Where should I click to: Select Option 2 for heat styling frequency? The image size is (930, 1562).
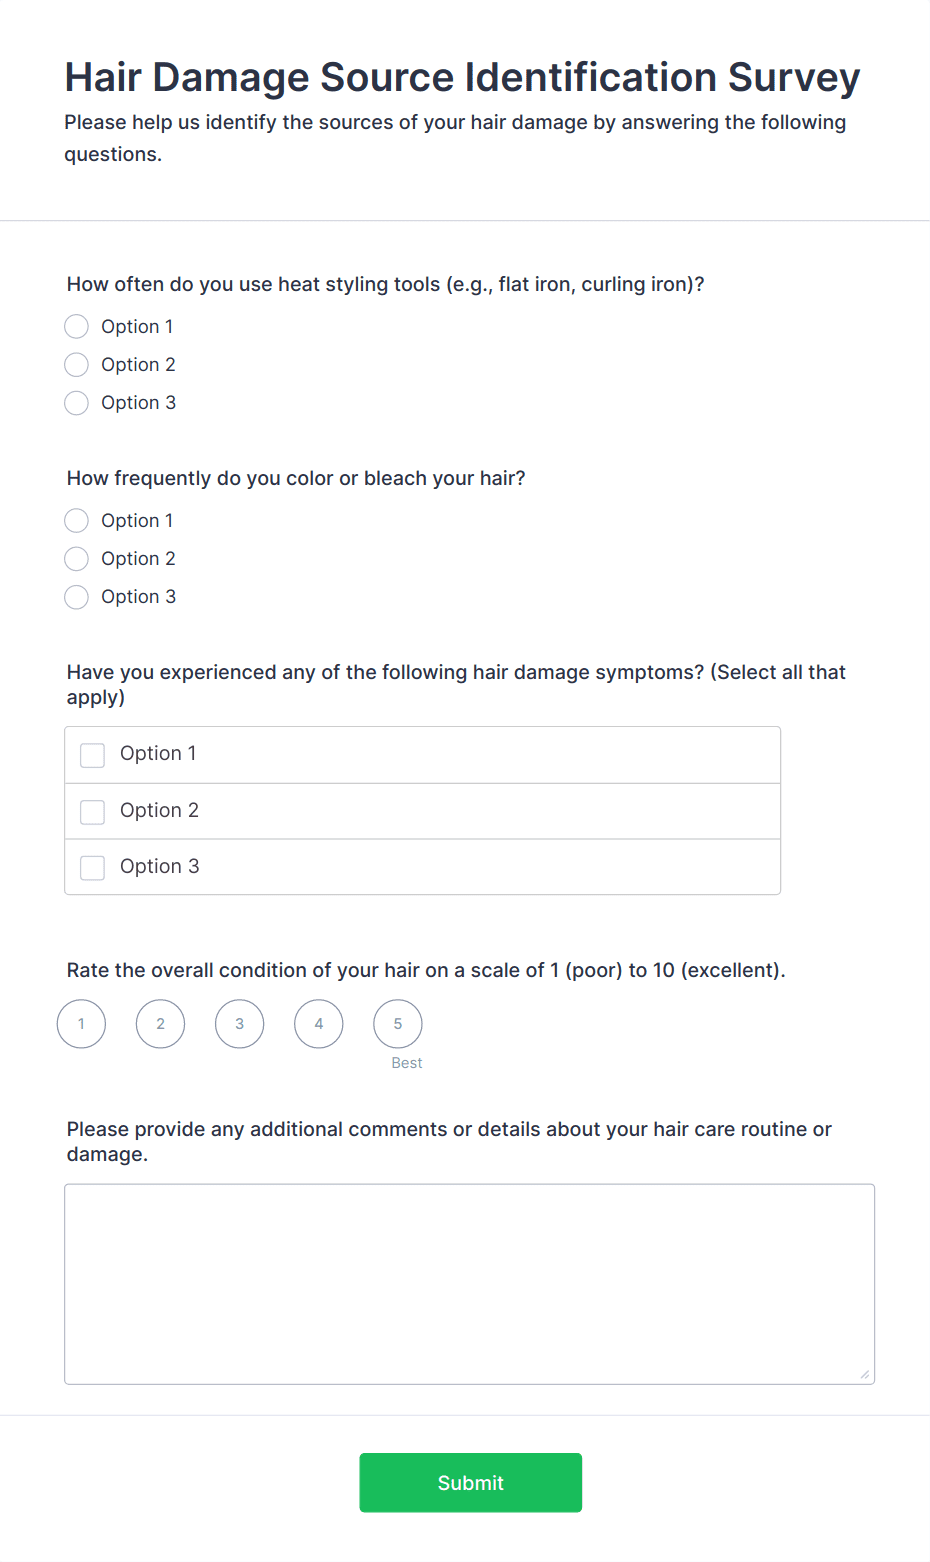[x=76, y=364]
